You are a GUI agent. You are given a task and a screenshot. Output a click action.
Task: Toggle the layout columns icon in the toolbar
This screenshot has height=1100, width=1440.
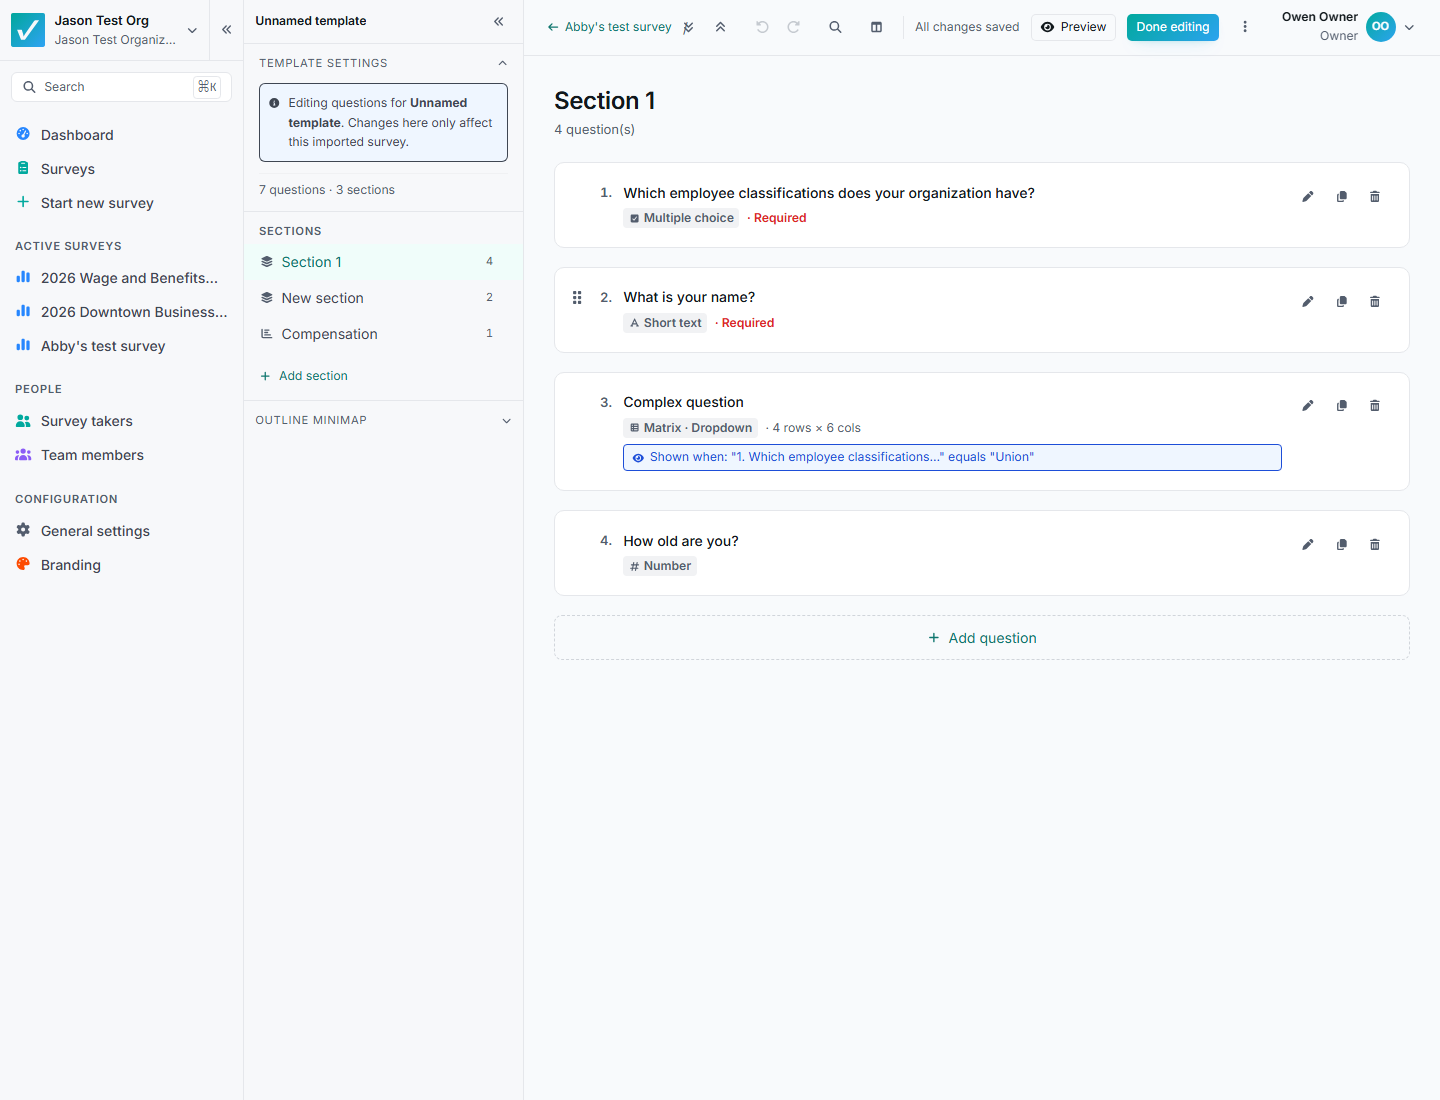876,27
